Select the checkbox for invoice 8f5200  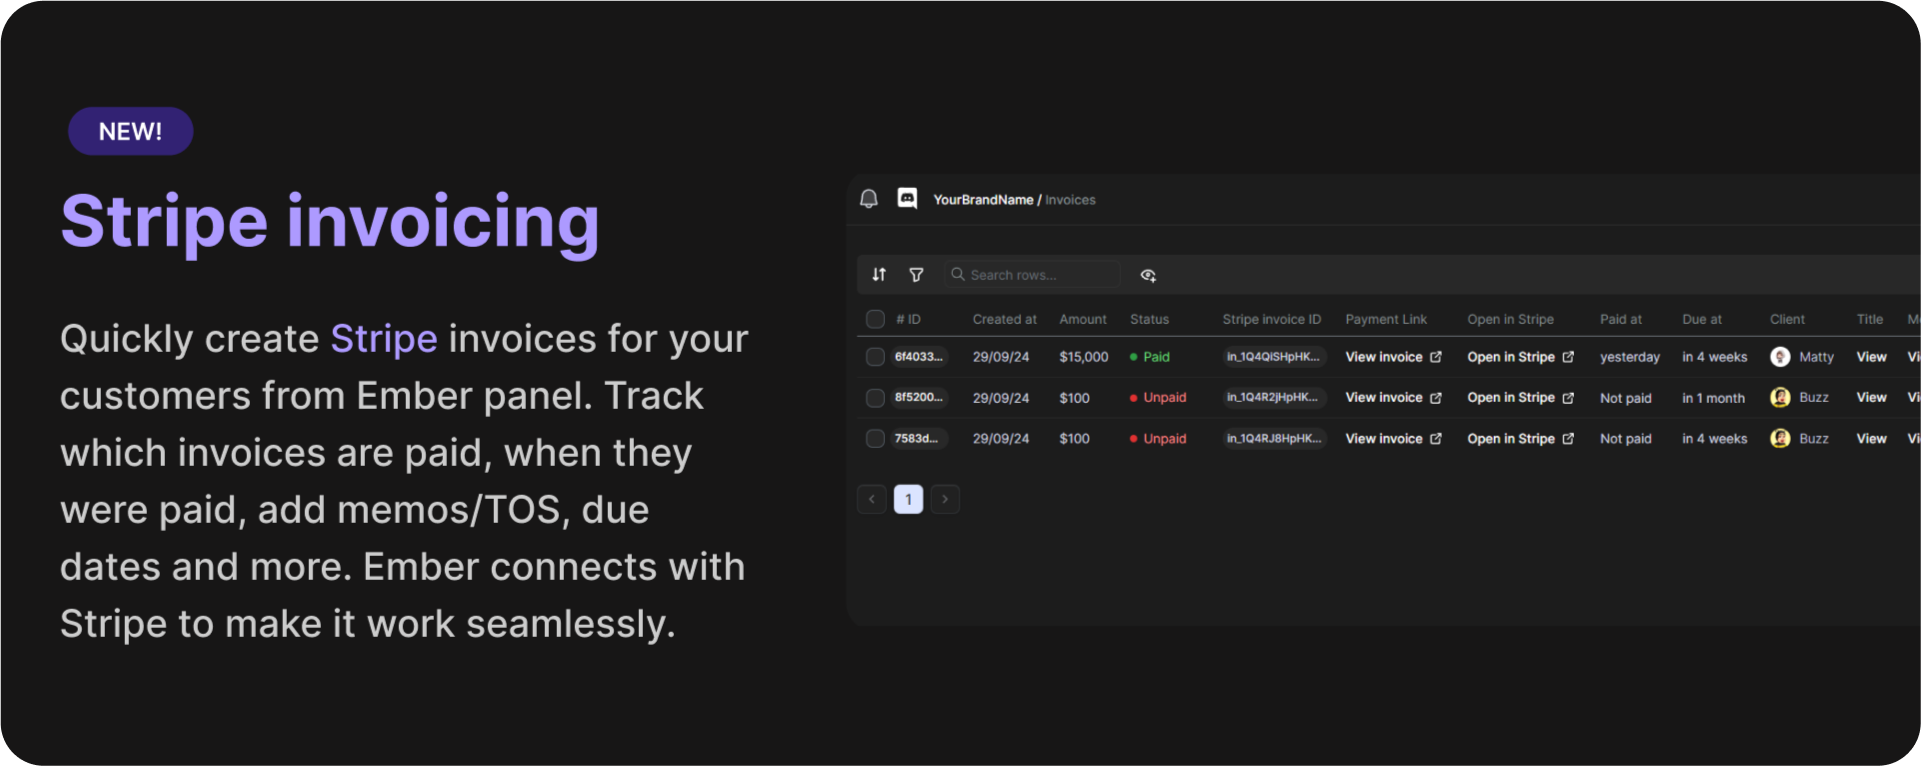click(875, 398)
